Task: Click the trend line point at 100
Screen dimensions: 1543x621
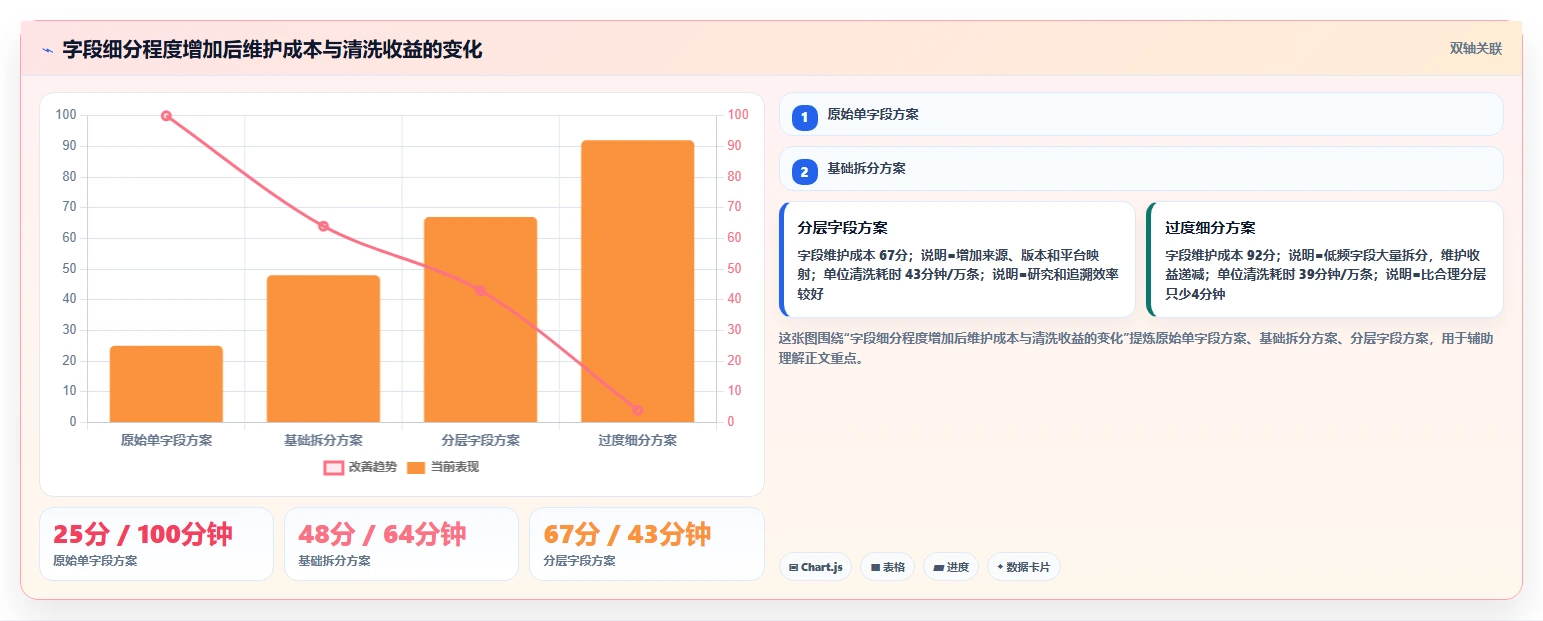Action: (166, 116)
